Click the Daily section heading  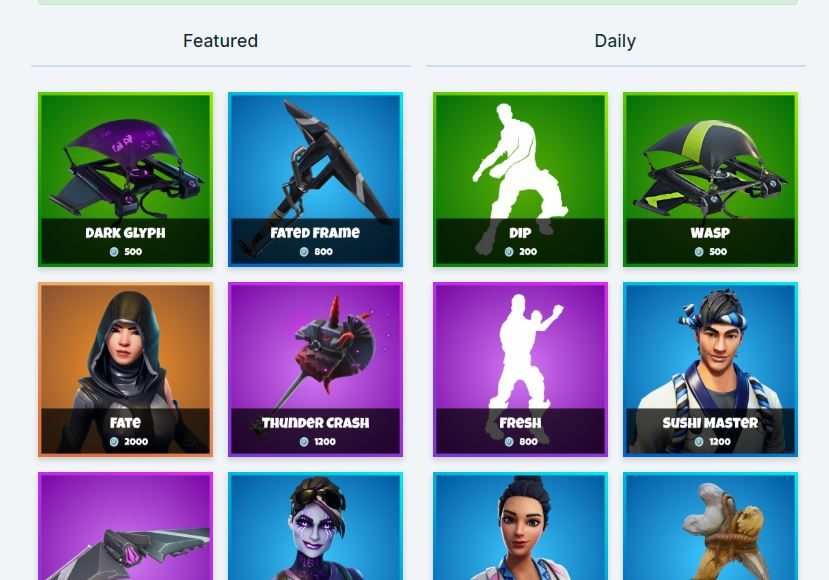pos(615,41)
